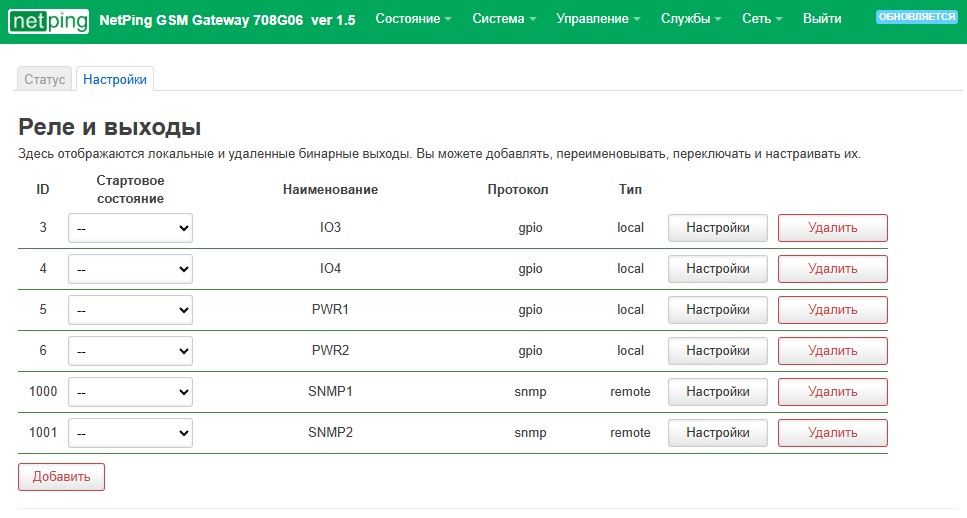Click the NetPing logo
The image size is (967, 518).
[x=48, y=20]
